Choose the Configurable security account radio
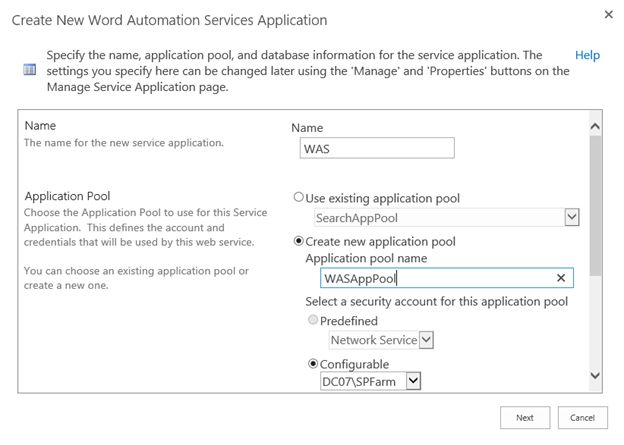The height and width of the screenshot is (445, 624). 314,363
